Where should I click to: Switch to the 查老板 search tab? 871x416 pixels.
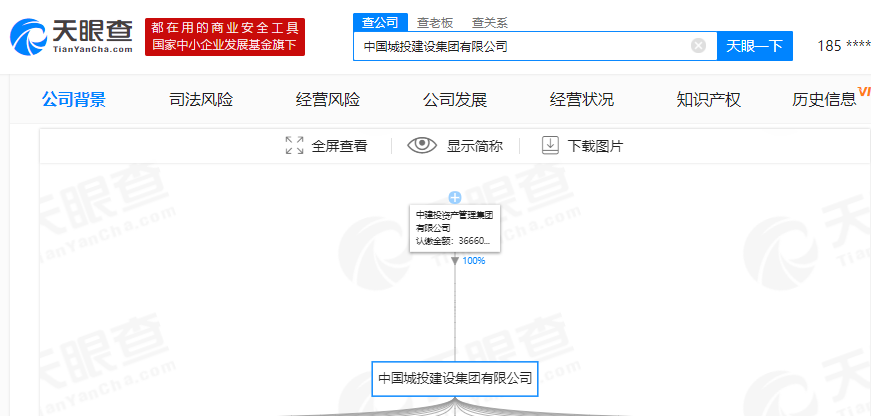click(x=434, y=22)
